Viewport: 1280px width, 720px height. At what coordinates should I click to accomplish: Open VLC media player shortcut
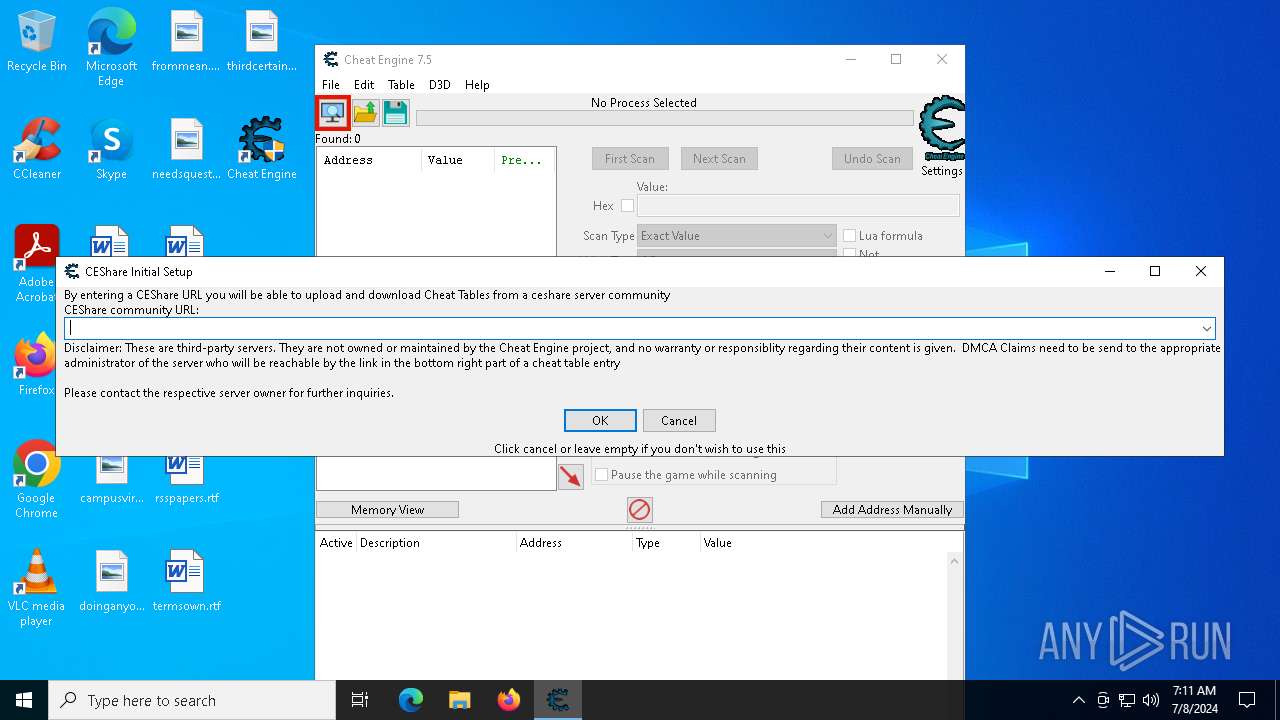pyautogui.click(x=37, y=588)
